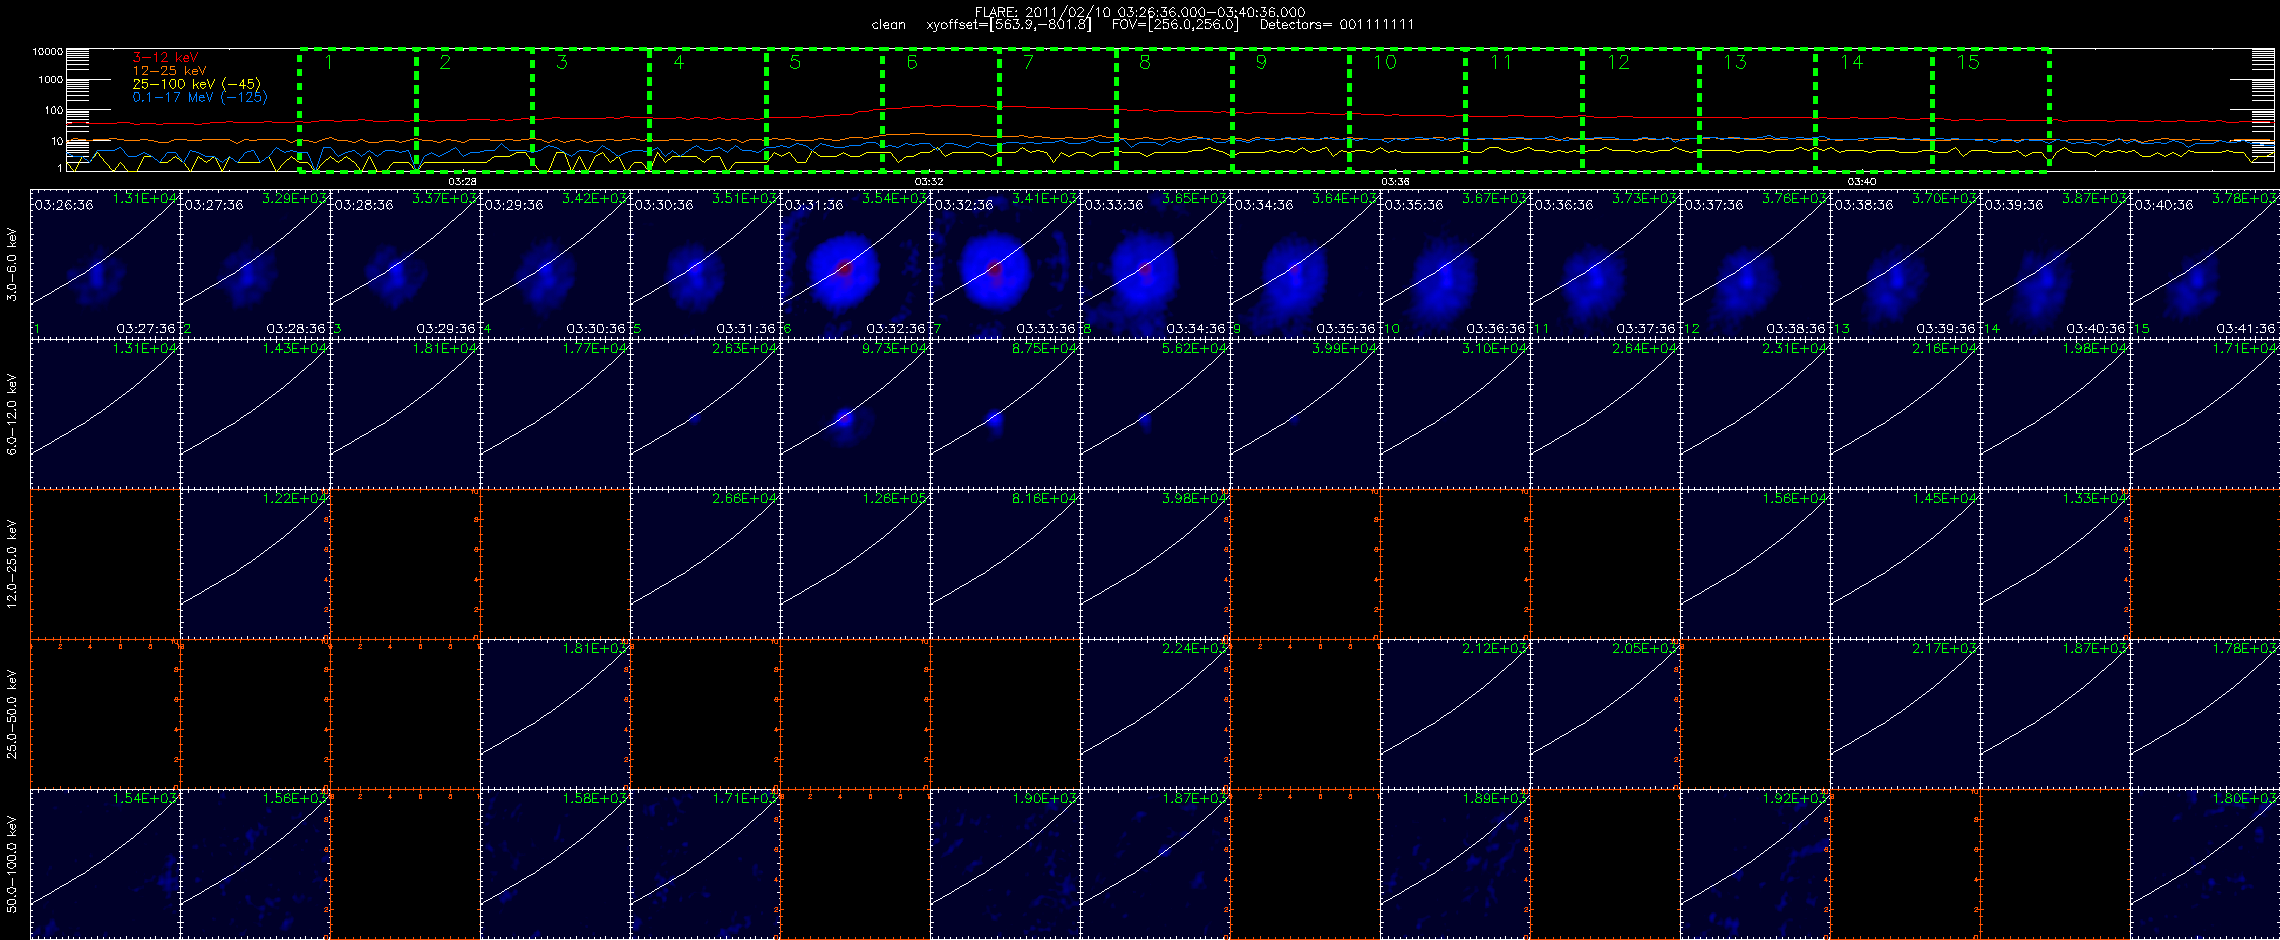This screenshot has width=2280, height=940.
Task: Open the 12-25 keV image with peak 8.16E+04
Action: click(x=1005, y=563)
